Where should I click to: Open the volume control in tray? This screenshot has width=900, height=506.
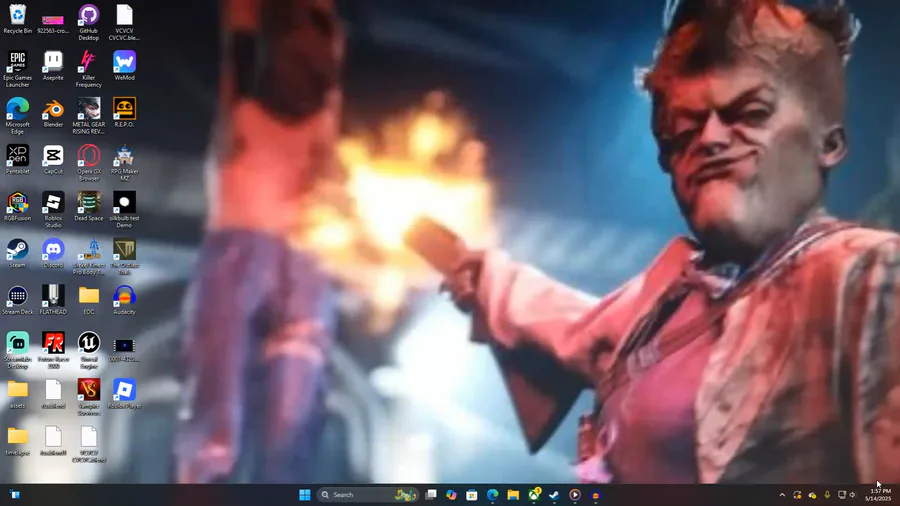(853, 495)
